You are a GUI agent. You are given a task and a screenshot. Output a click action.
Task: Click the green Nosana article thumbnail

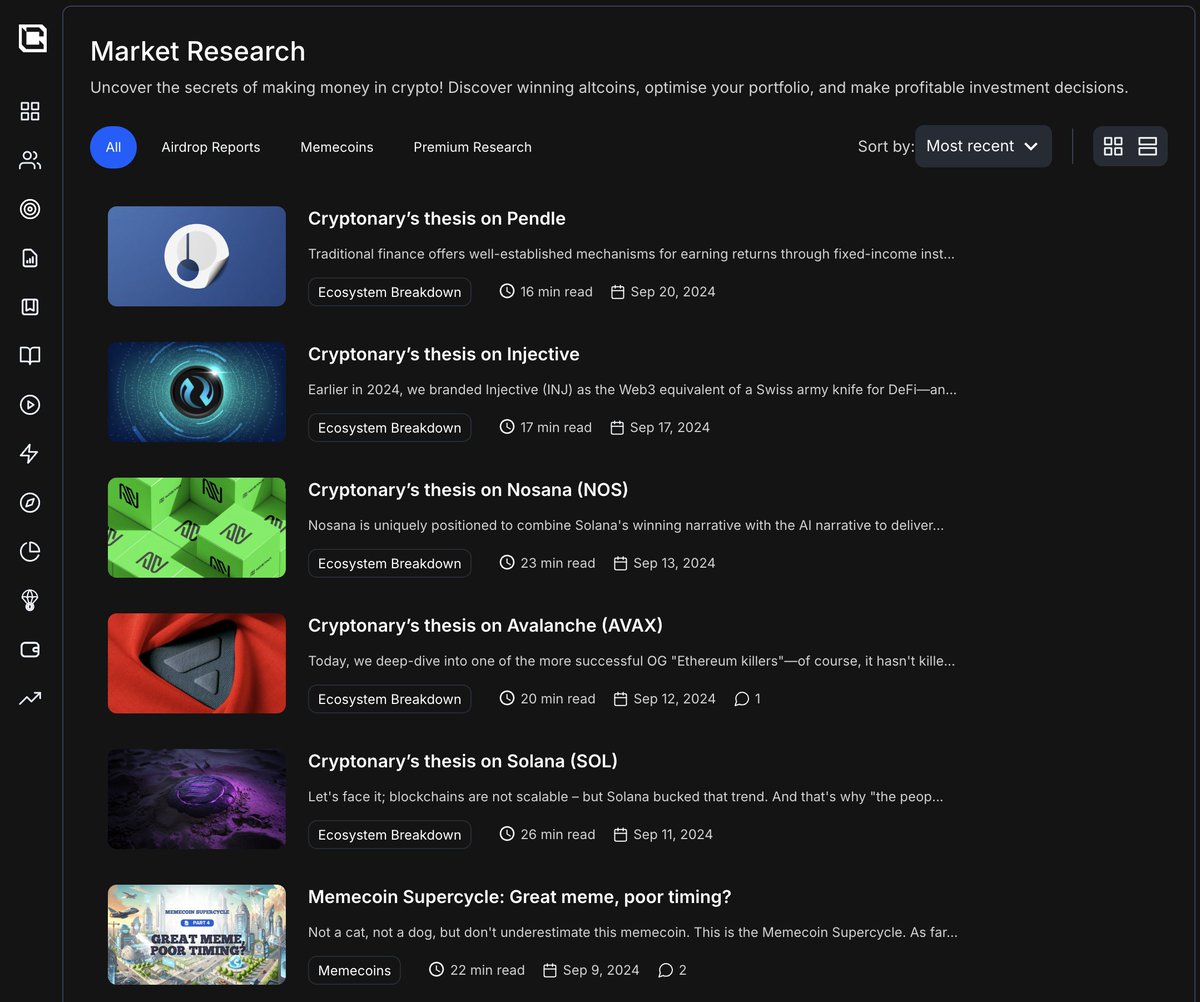pos(197,528)
